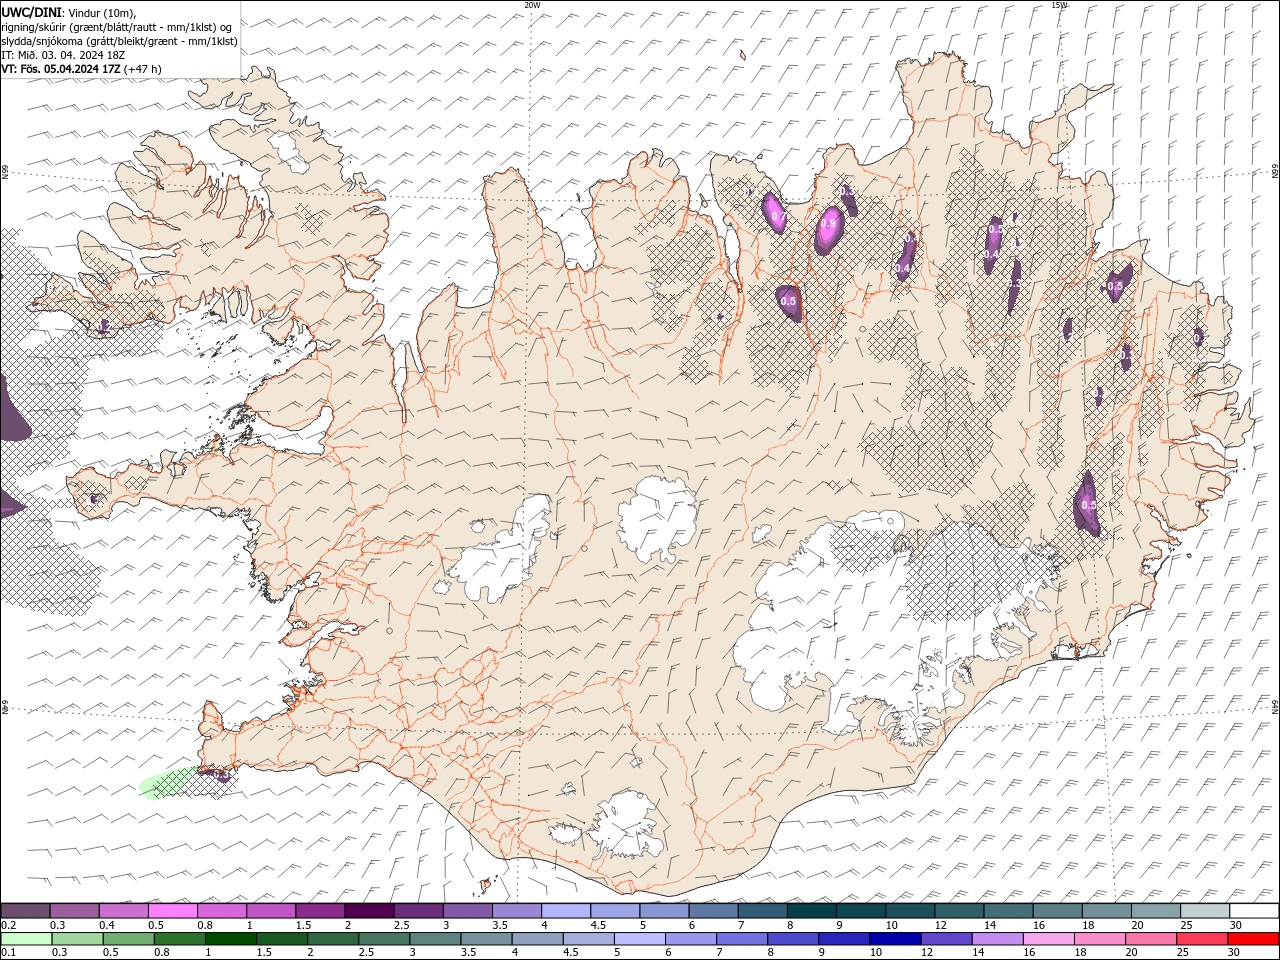Image resolution: width=1280 pixels, height=960 pixels.
Task: Pick the dark green 1 swatch in lower legend row
Action: 231,938
